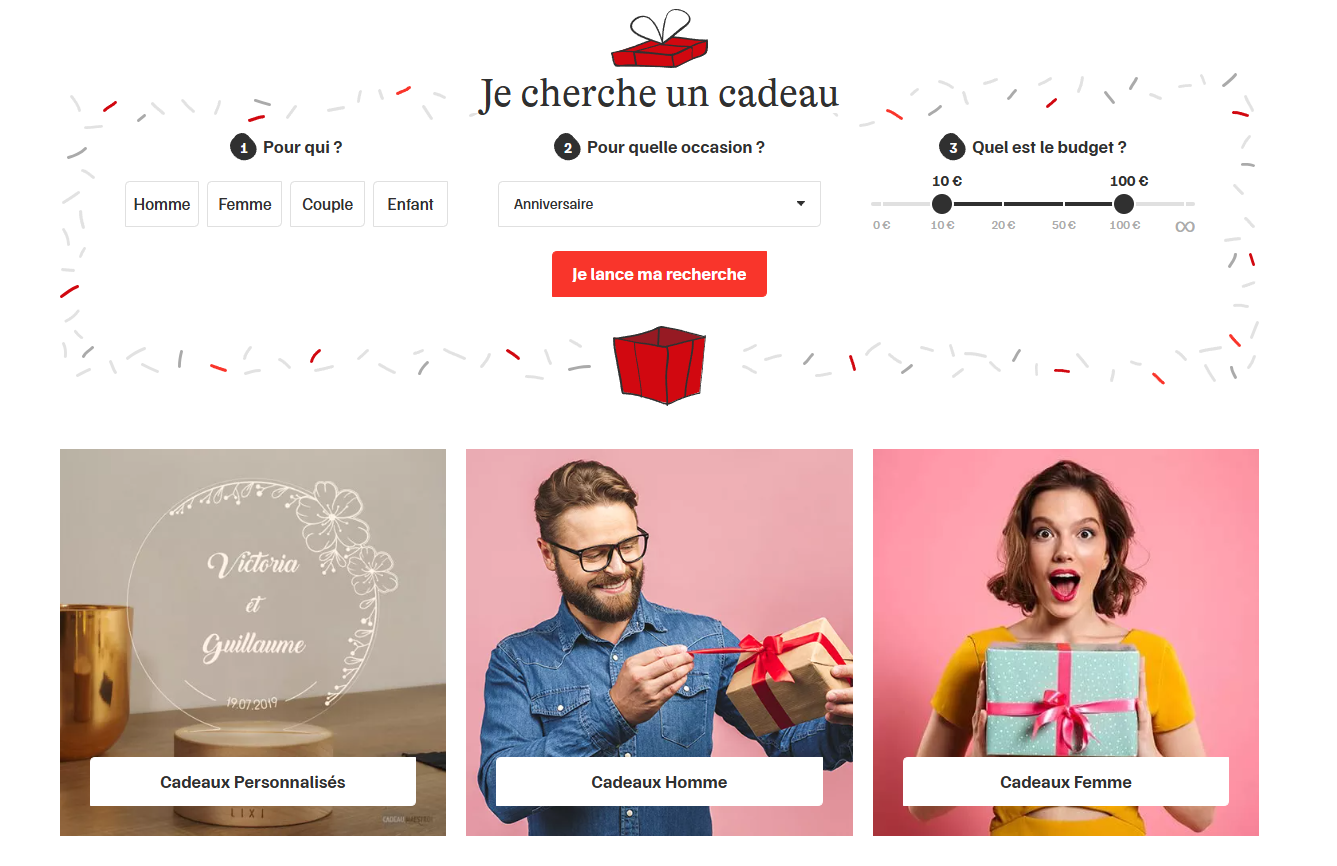Open the Cadeaux Homme category
Screen dimensions: 1337x866
(659, 782)
